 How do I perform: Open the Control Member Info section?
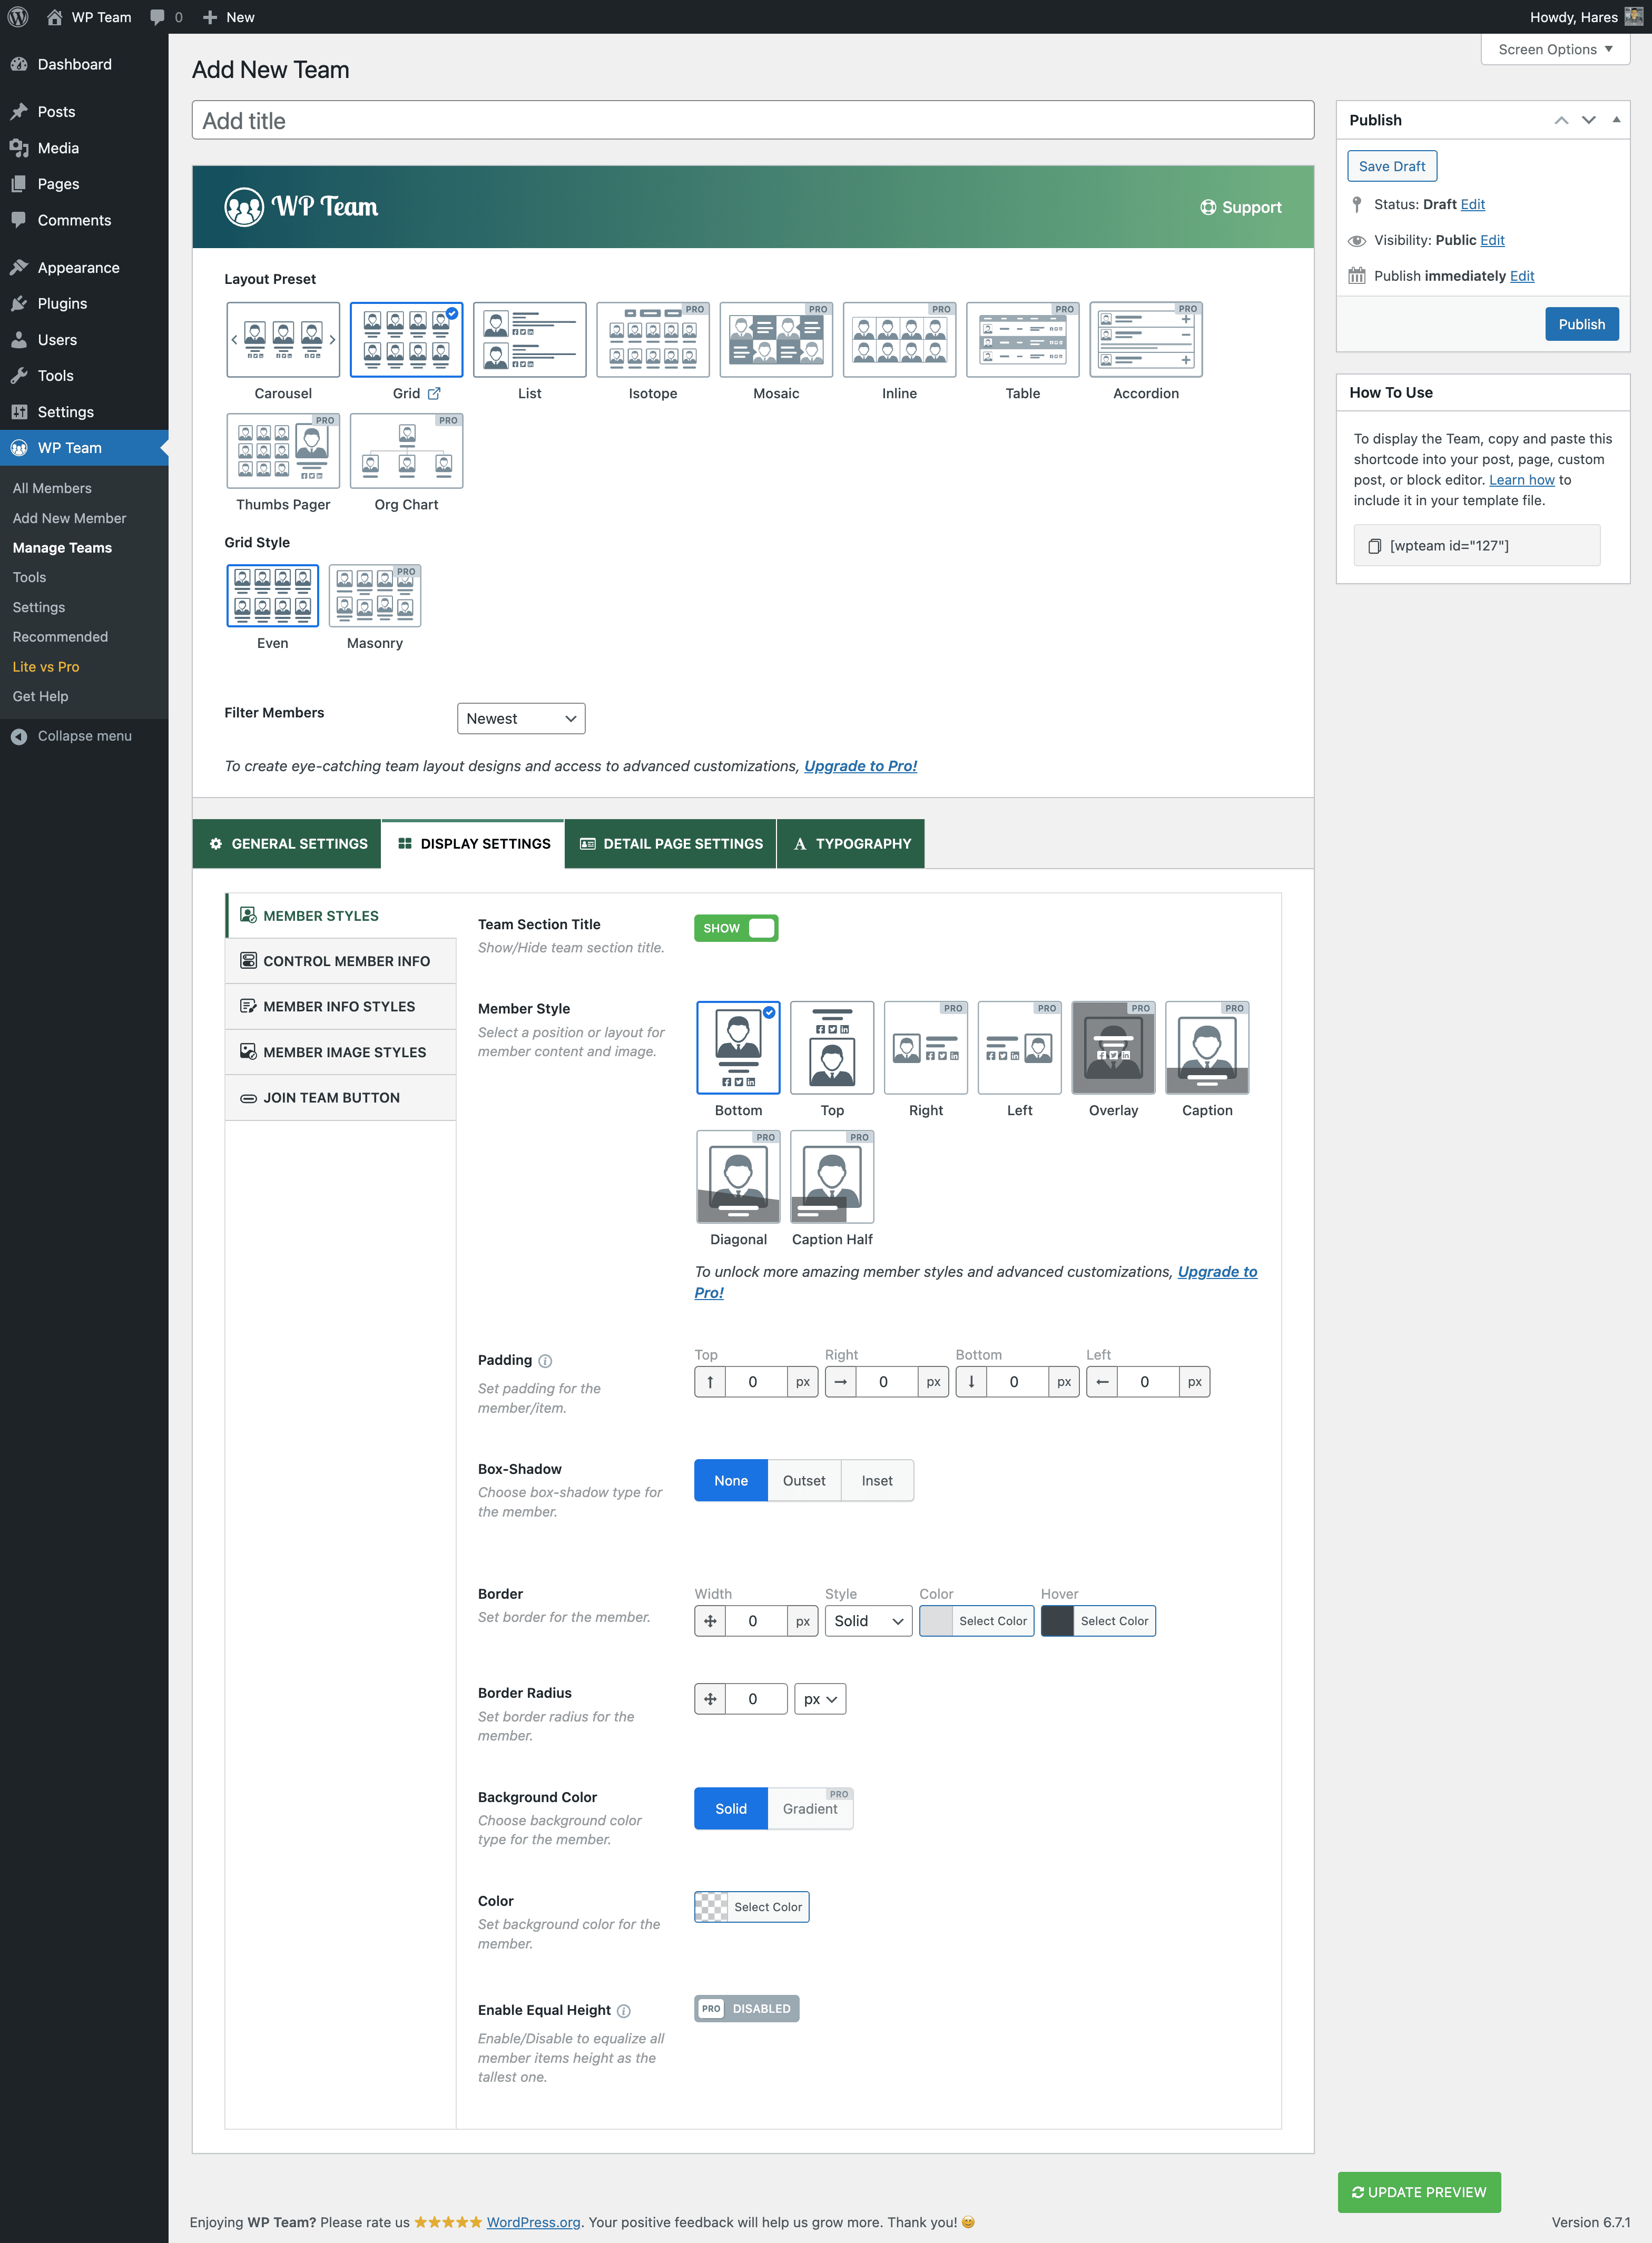click(x=345, y=961)
